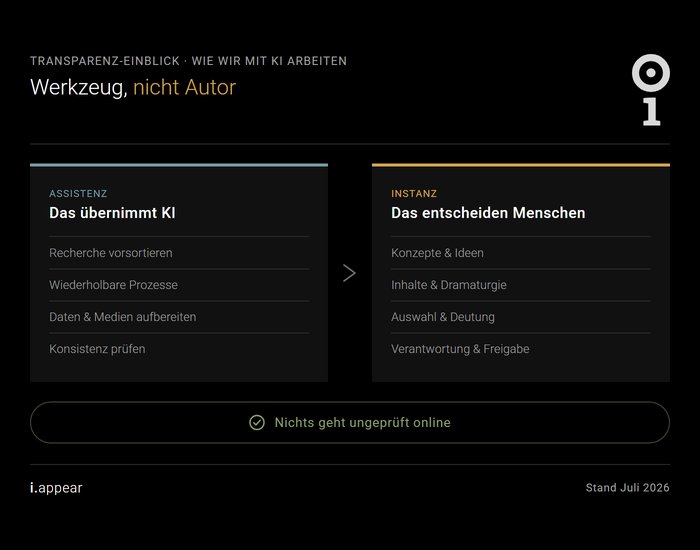
Task: Select the 'Inhalte & Dramaturgie' row
Action: click(x=521, y=285)
